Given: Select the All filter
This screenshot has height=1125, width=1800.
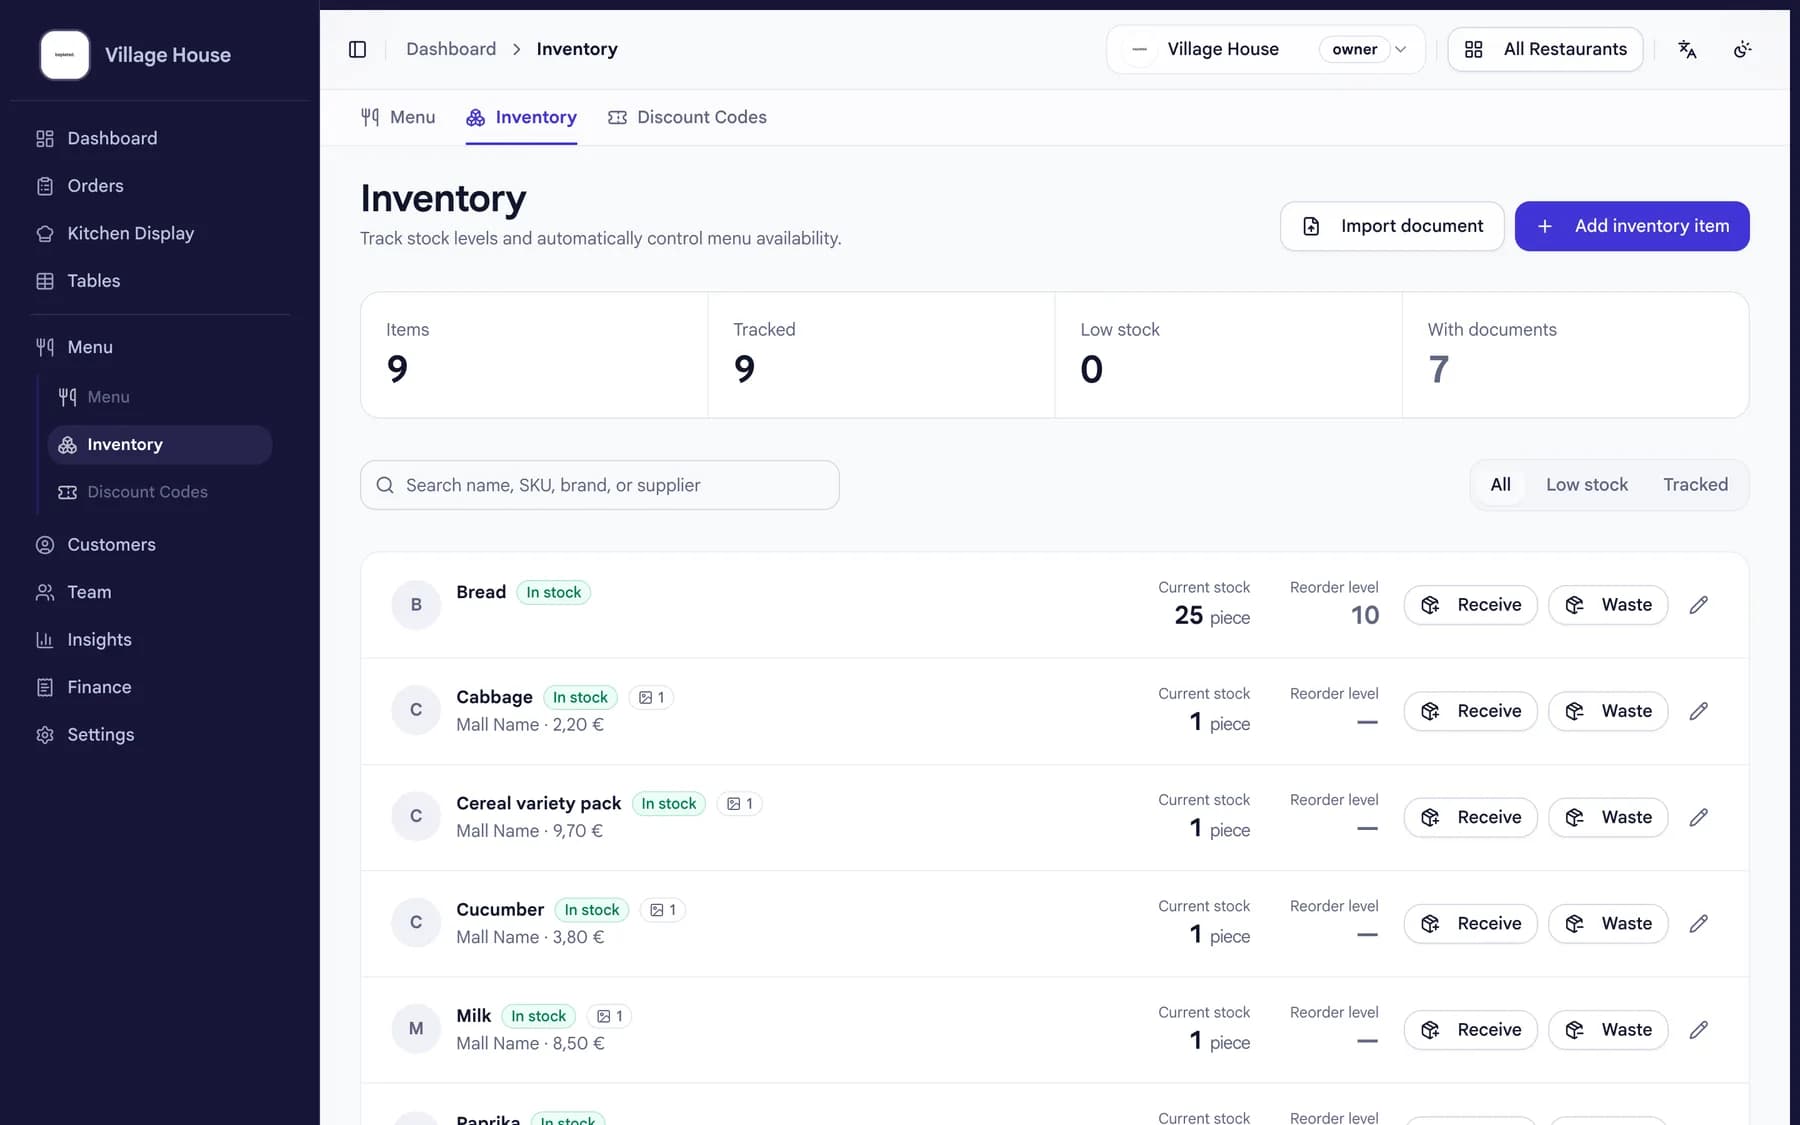Looking at the screenshot, I should point(1500,485).
